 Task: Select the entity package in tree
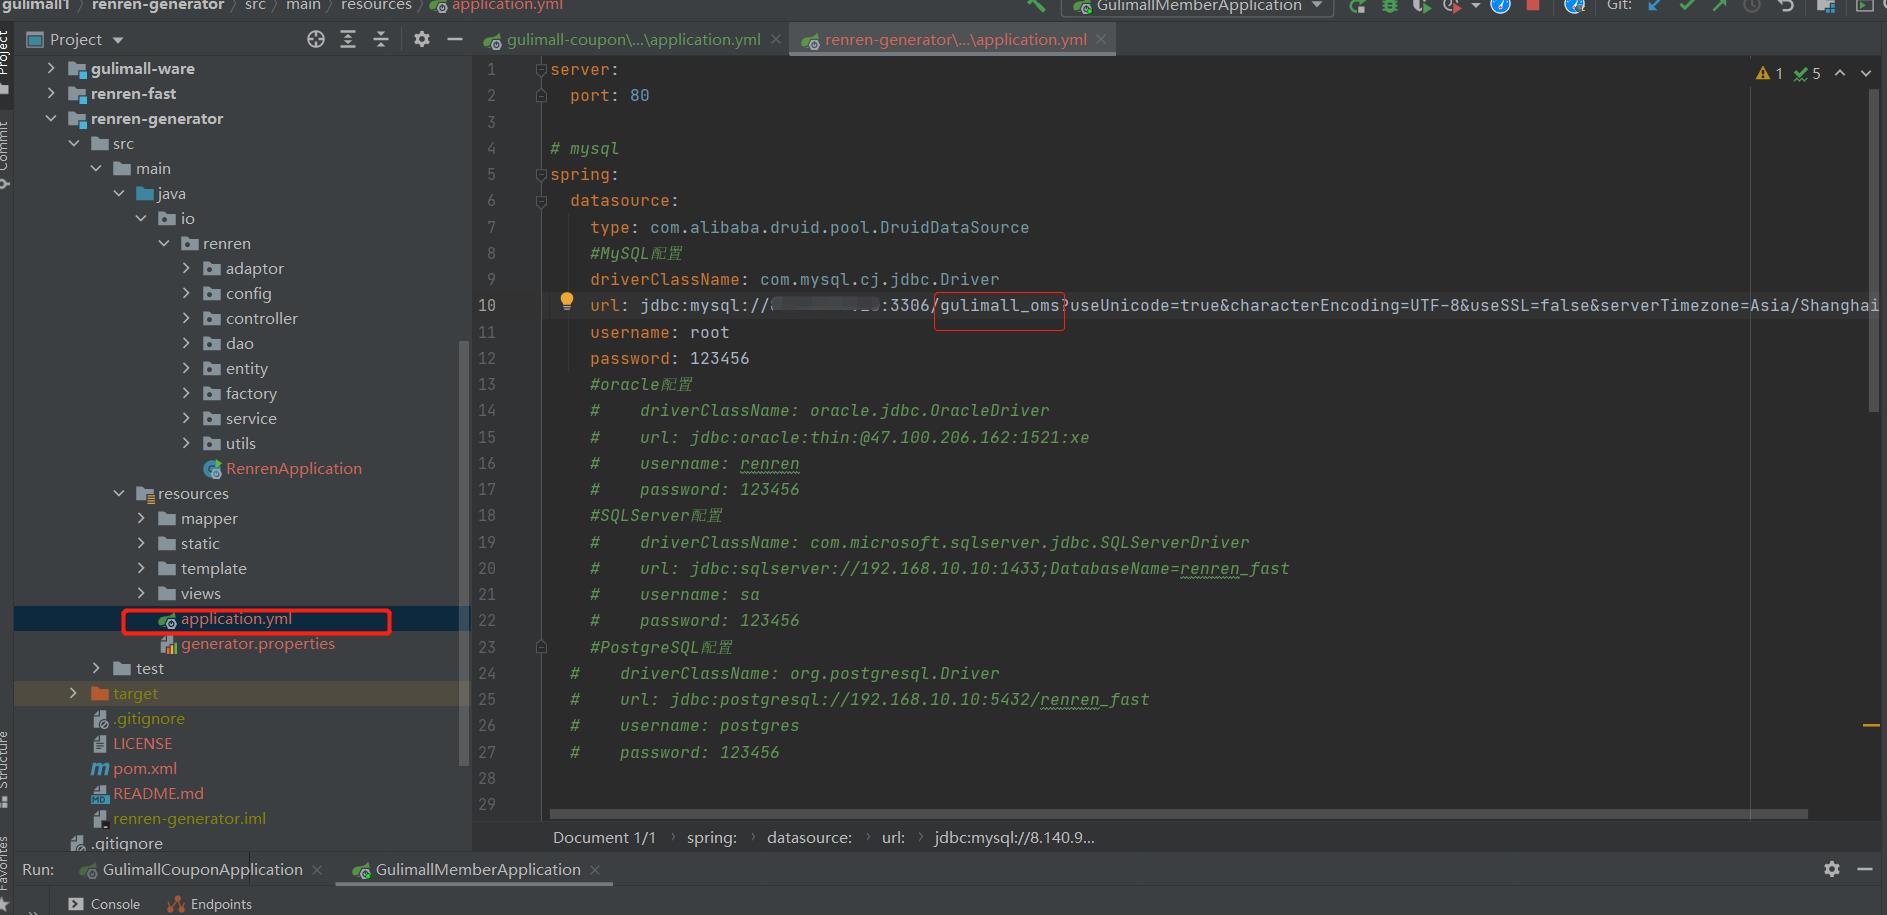coord(246,368)
